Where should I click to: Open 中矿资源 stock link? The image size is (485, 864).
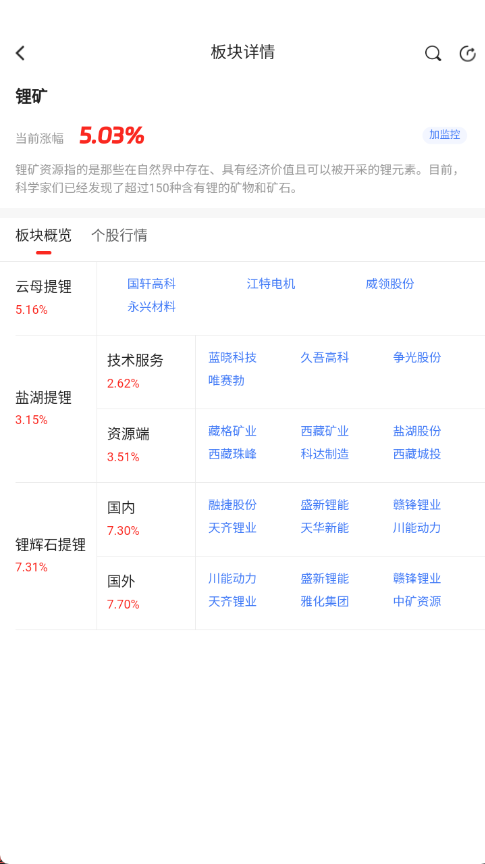417,601
